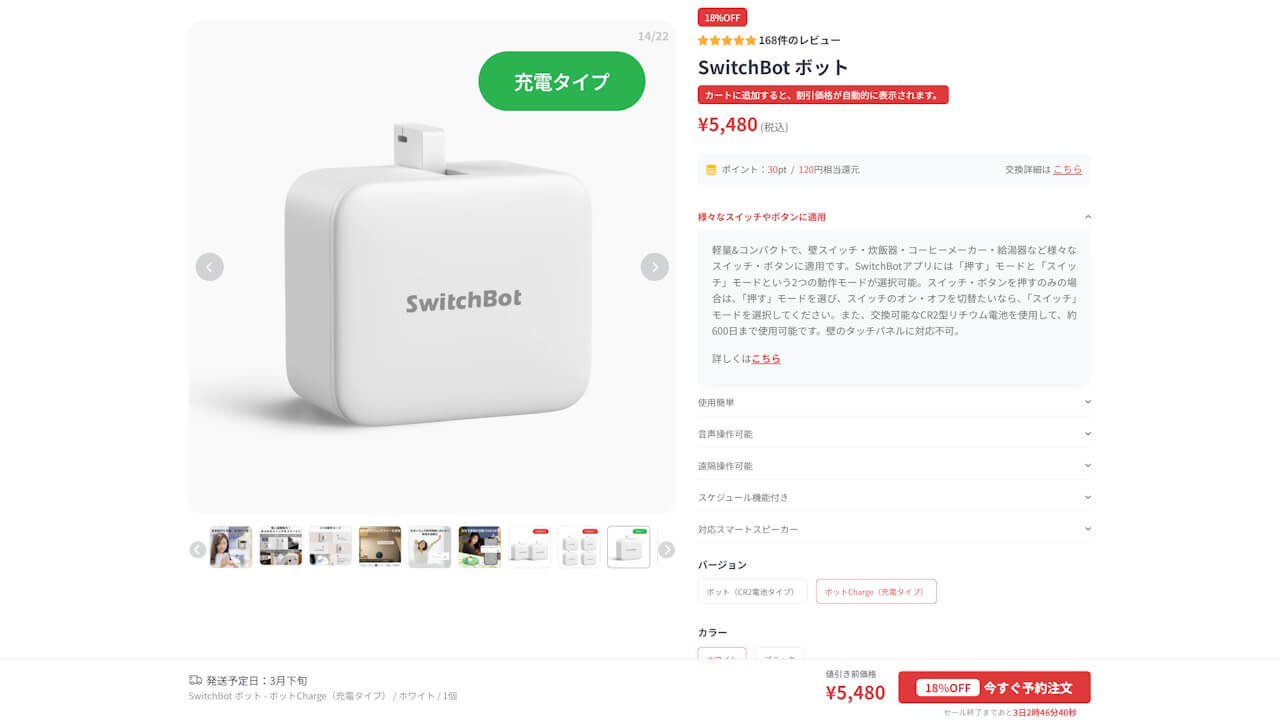Choose the ホワイト color option
Image resolution: width=1280 pixels, height=720 pixels.
pos(721,658)
